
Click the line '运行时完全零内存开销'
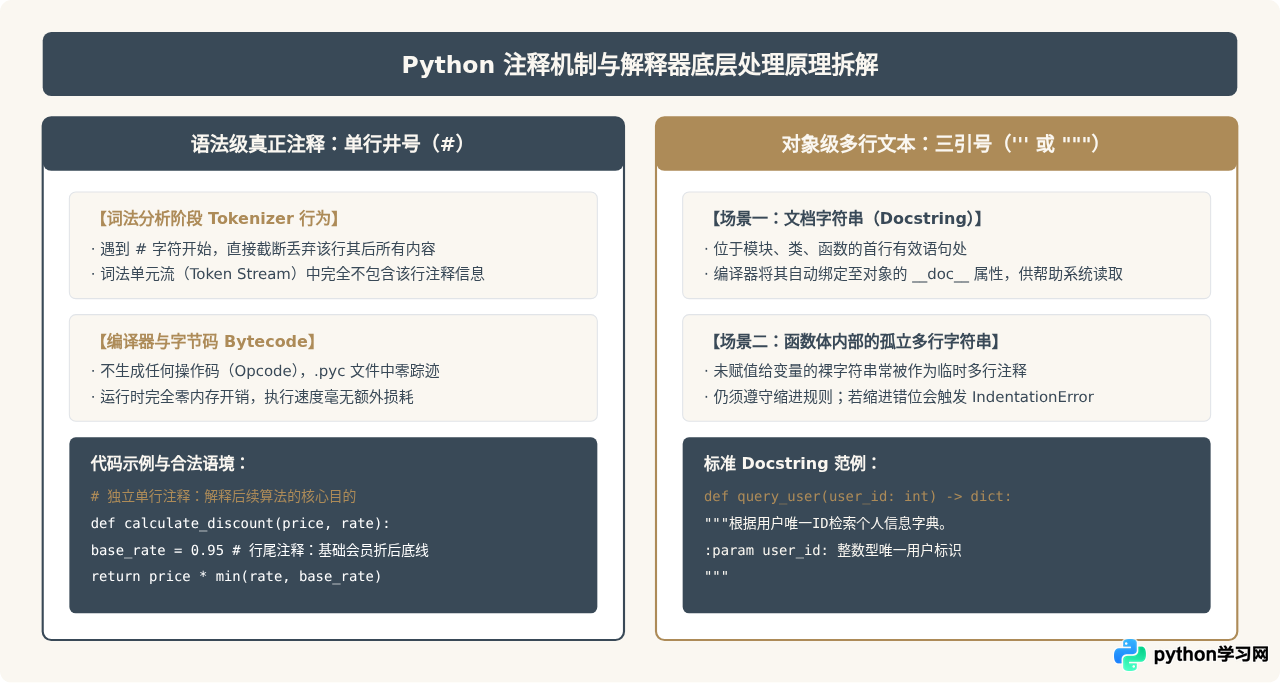point(251,397)
